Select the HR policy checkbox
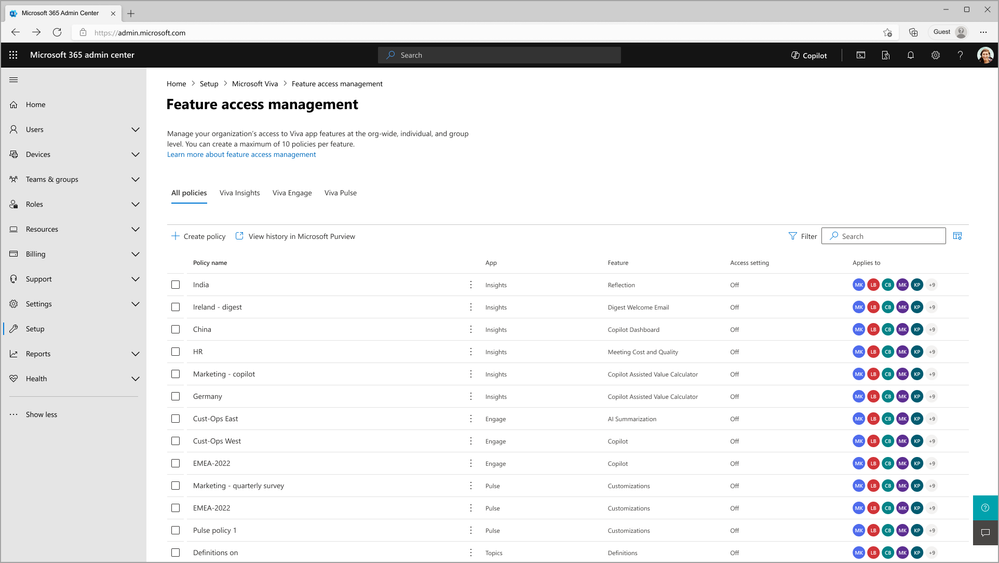 [175, 352]
